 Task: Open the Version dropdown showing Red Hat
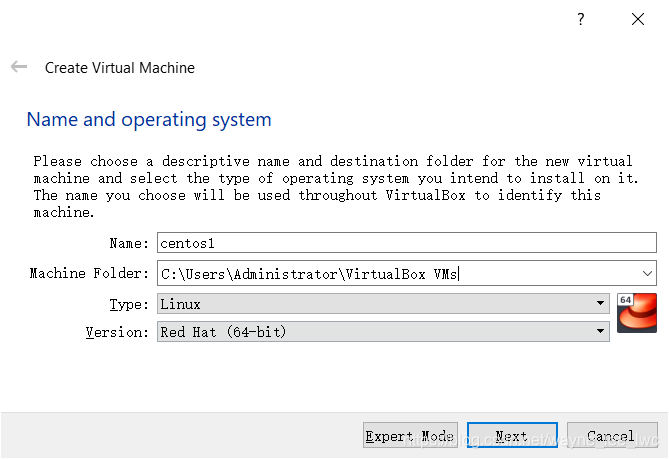[x=383, y=331]
